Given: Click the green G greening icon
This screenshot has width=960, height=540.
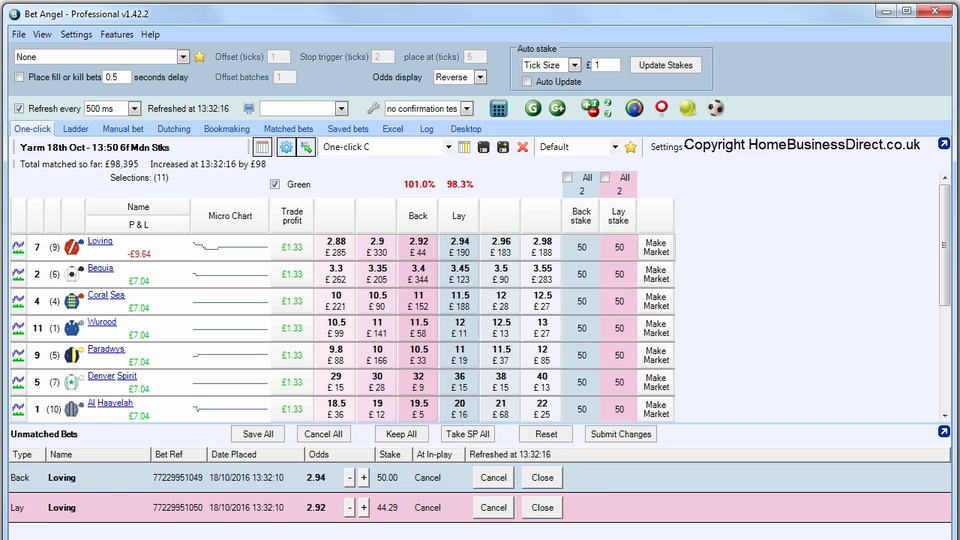Looking at the screenshot, I should (533, 108).
